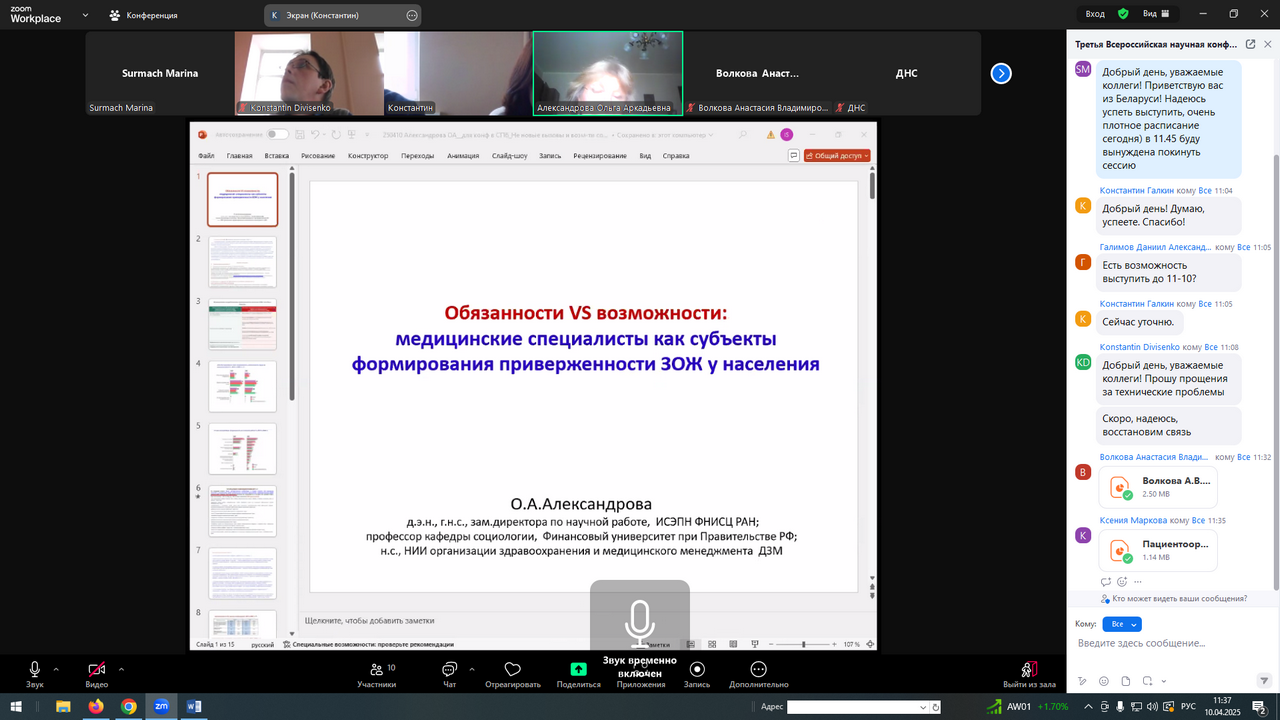
Task: Start recording via Запись
Action: tap(697, 675)
